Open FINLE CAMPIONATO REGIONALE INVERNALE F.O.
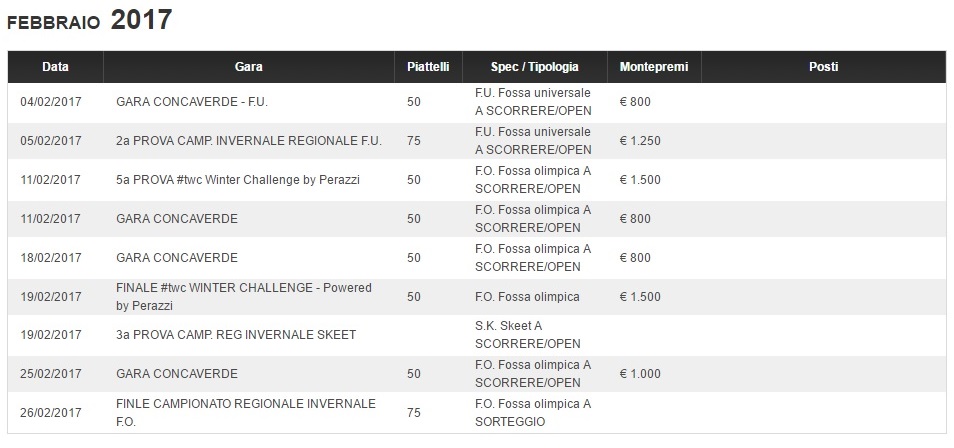Screen dimensions: 954x448 (246, 412)
